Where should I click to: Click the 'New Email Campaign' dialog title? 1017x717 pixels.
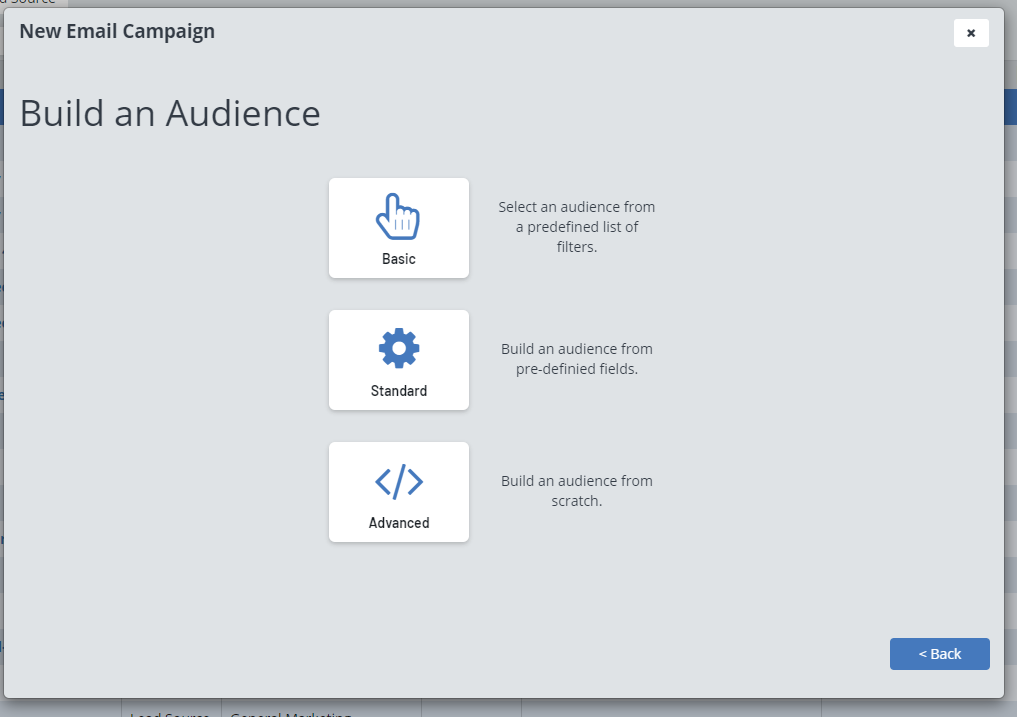click(x=117, y=31)
